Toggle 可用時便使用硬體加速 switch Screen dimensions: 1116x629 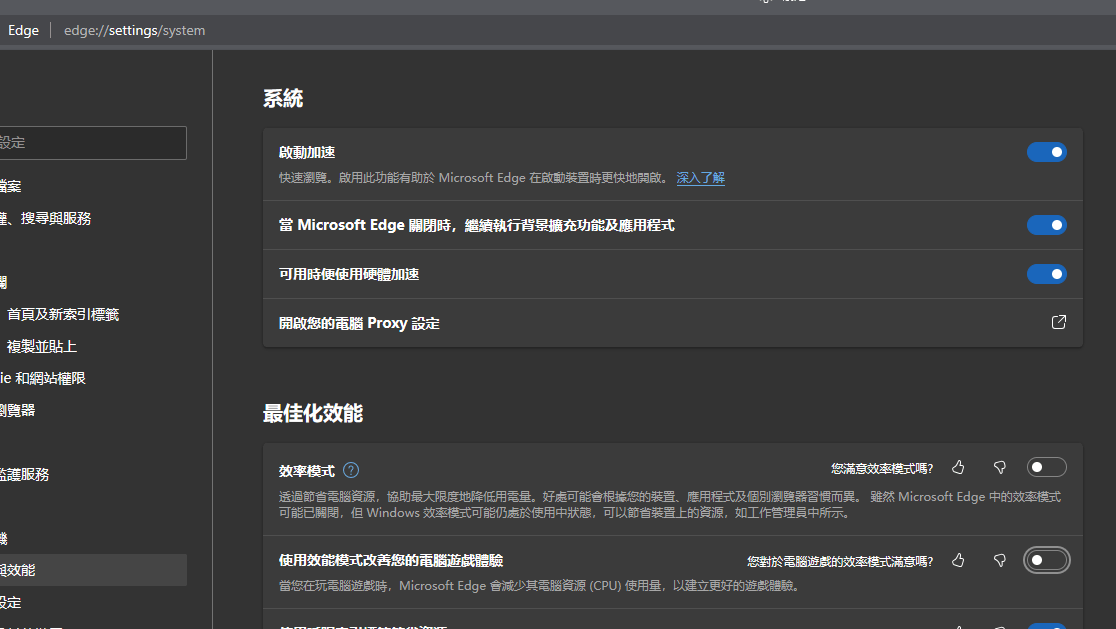1046,274
